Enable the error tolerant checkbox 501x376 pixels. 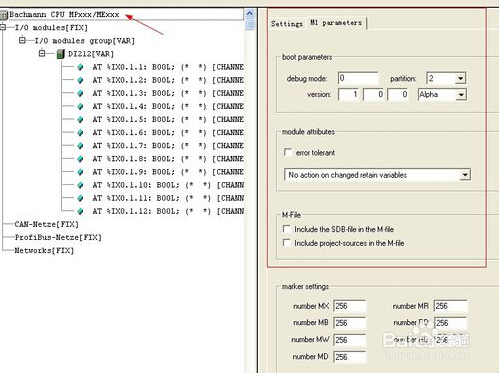pos(287,152)
